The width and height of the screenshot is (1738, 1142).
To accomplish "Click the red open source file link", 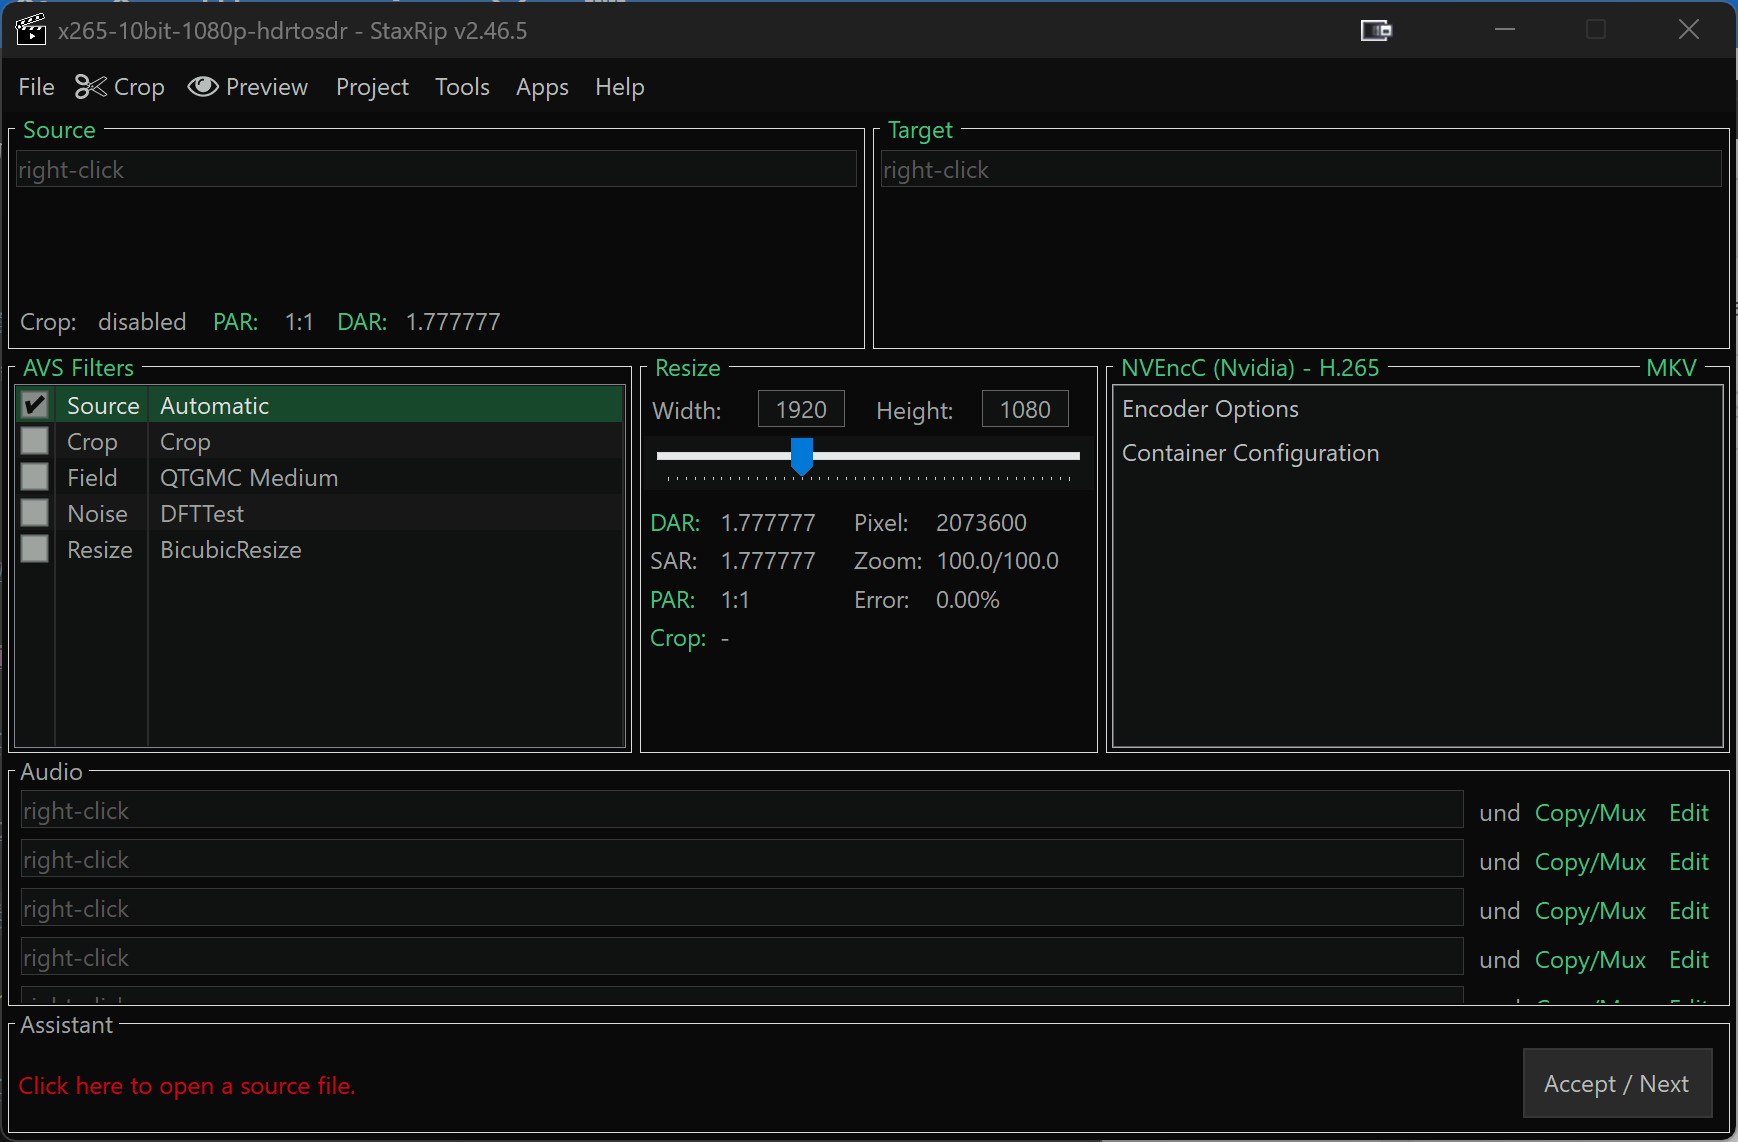I will point(187,1086).
